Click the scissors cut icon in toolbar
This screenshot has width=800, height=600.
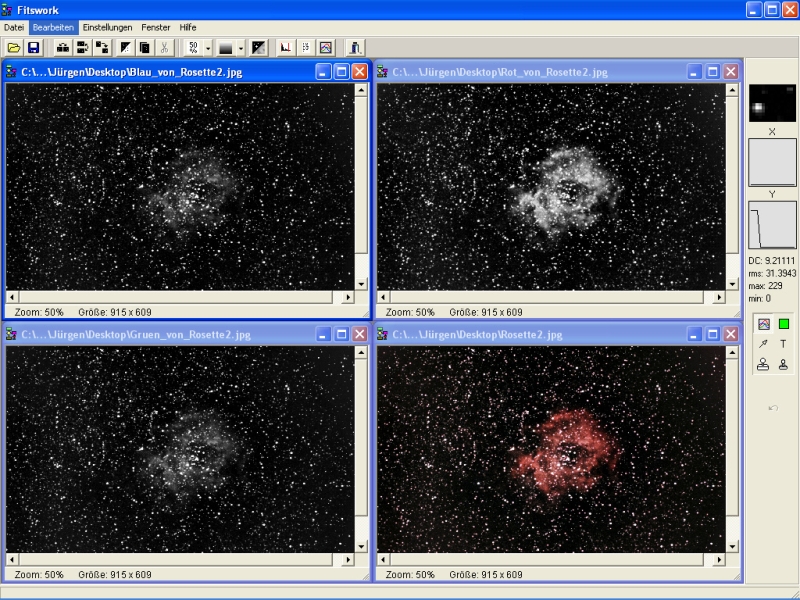tap(164, 47)
